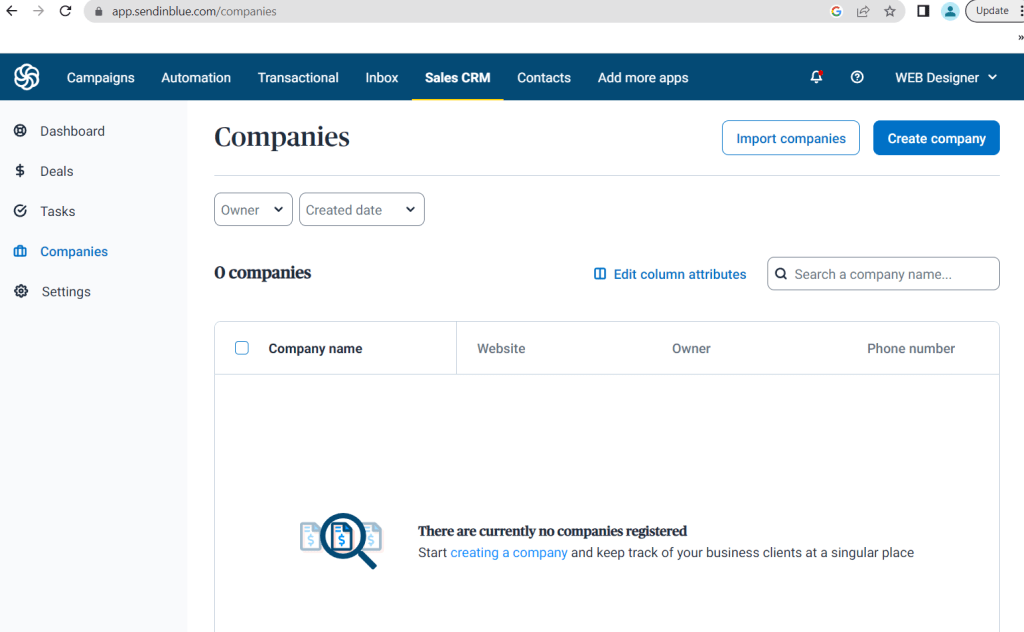Expand the WEB Designer account menu

(946, 77)
